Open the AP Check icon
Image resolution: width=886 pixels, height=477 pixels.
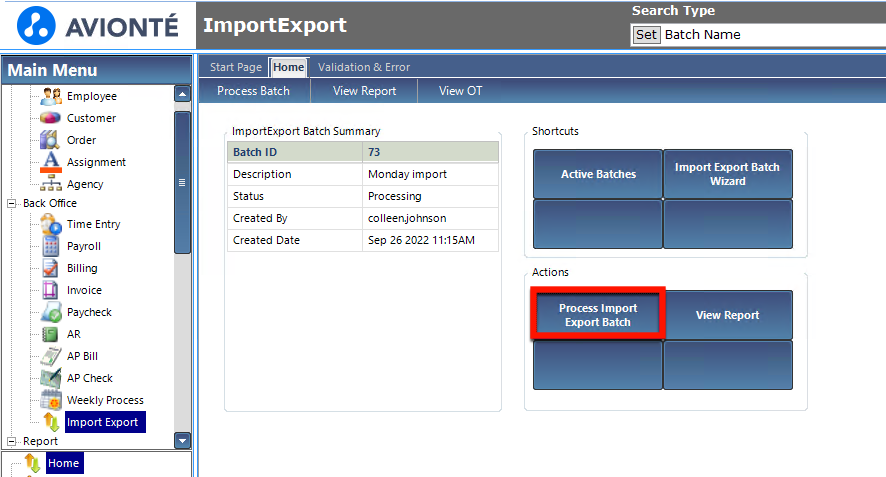click(51, 378)
